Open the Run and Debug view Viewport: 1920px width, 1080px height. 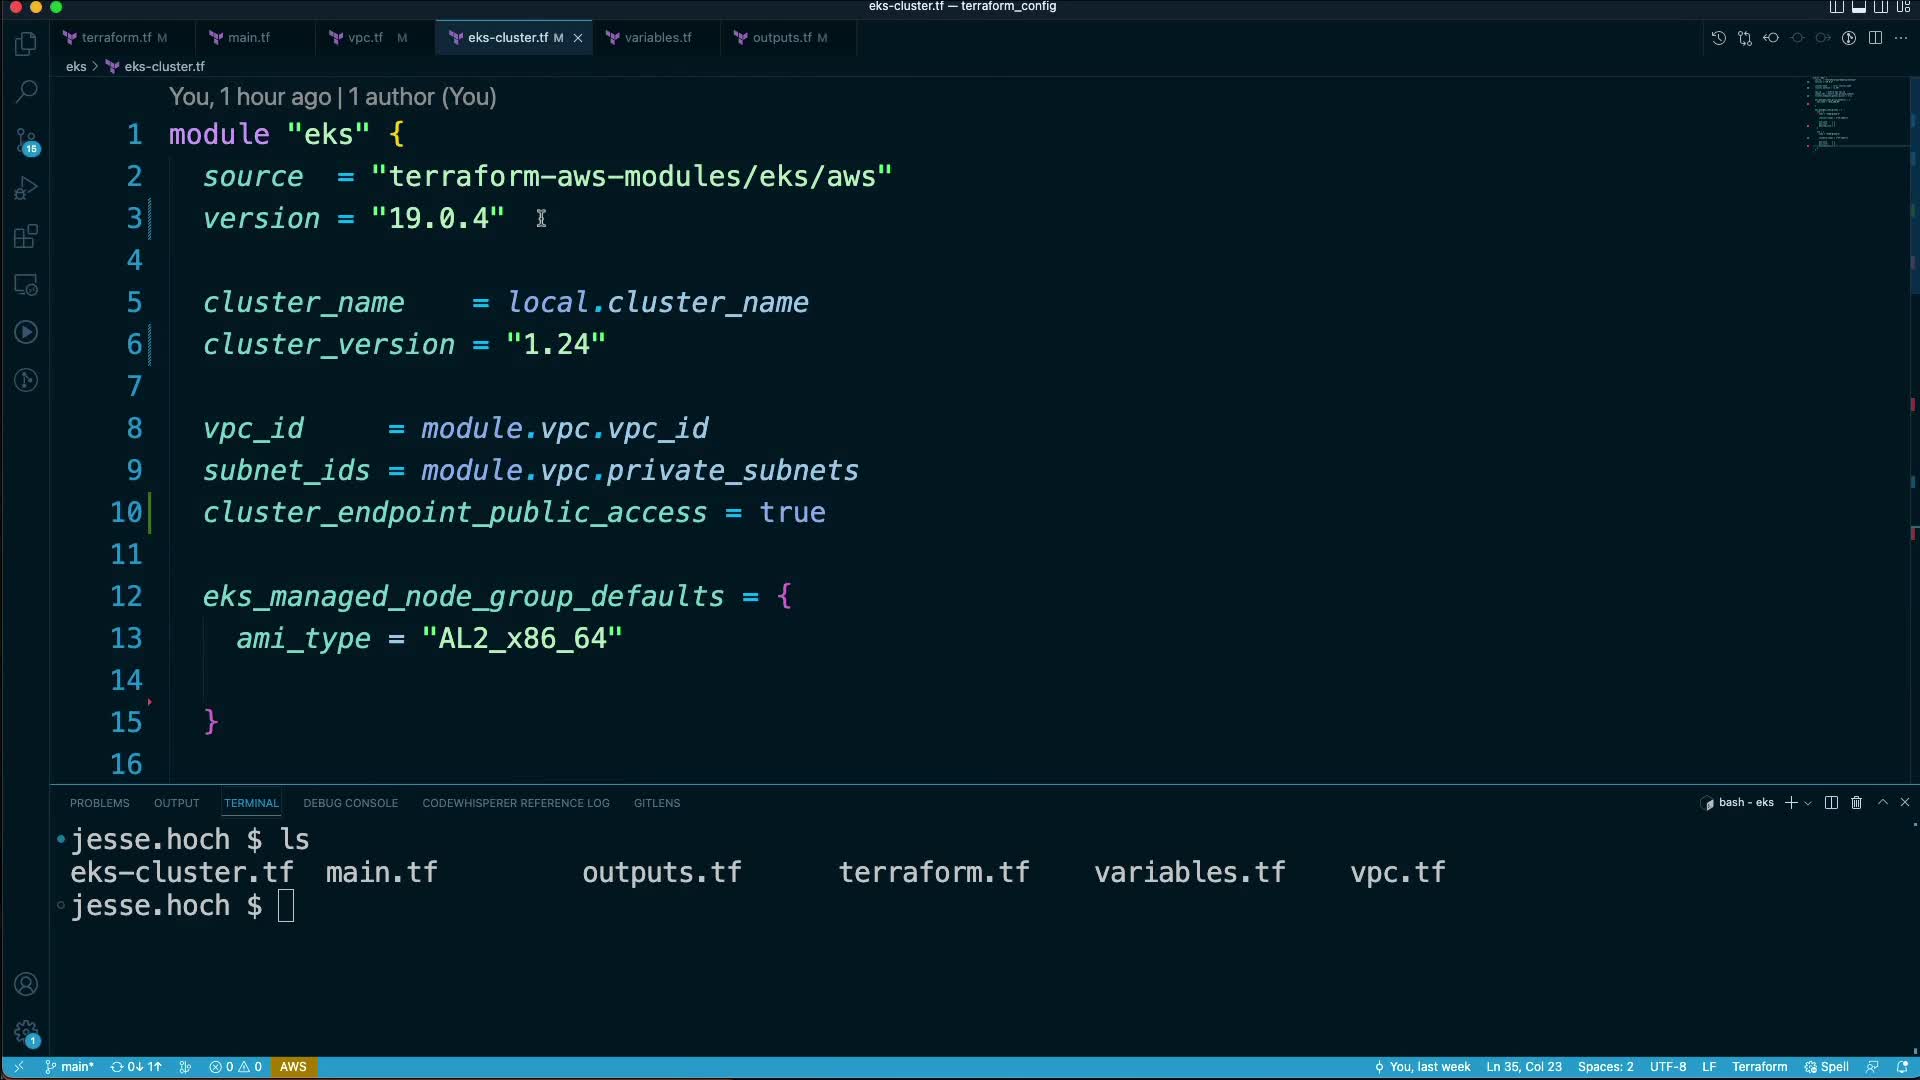(27, 188)
